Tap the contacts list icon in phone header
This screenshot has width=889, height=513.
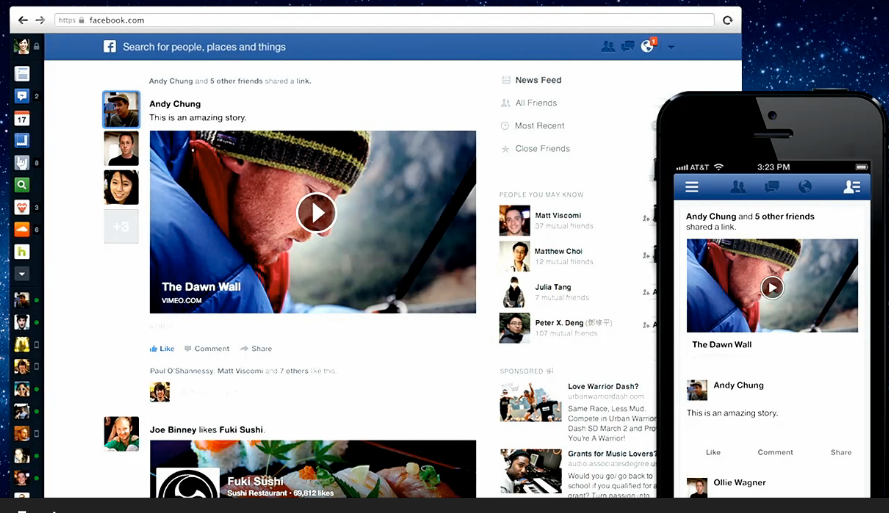click(852, 186)
